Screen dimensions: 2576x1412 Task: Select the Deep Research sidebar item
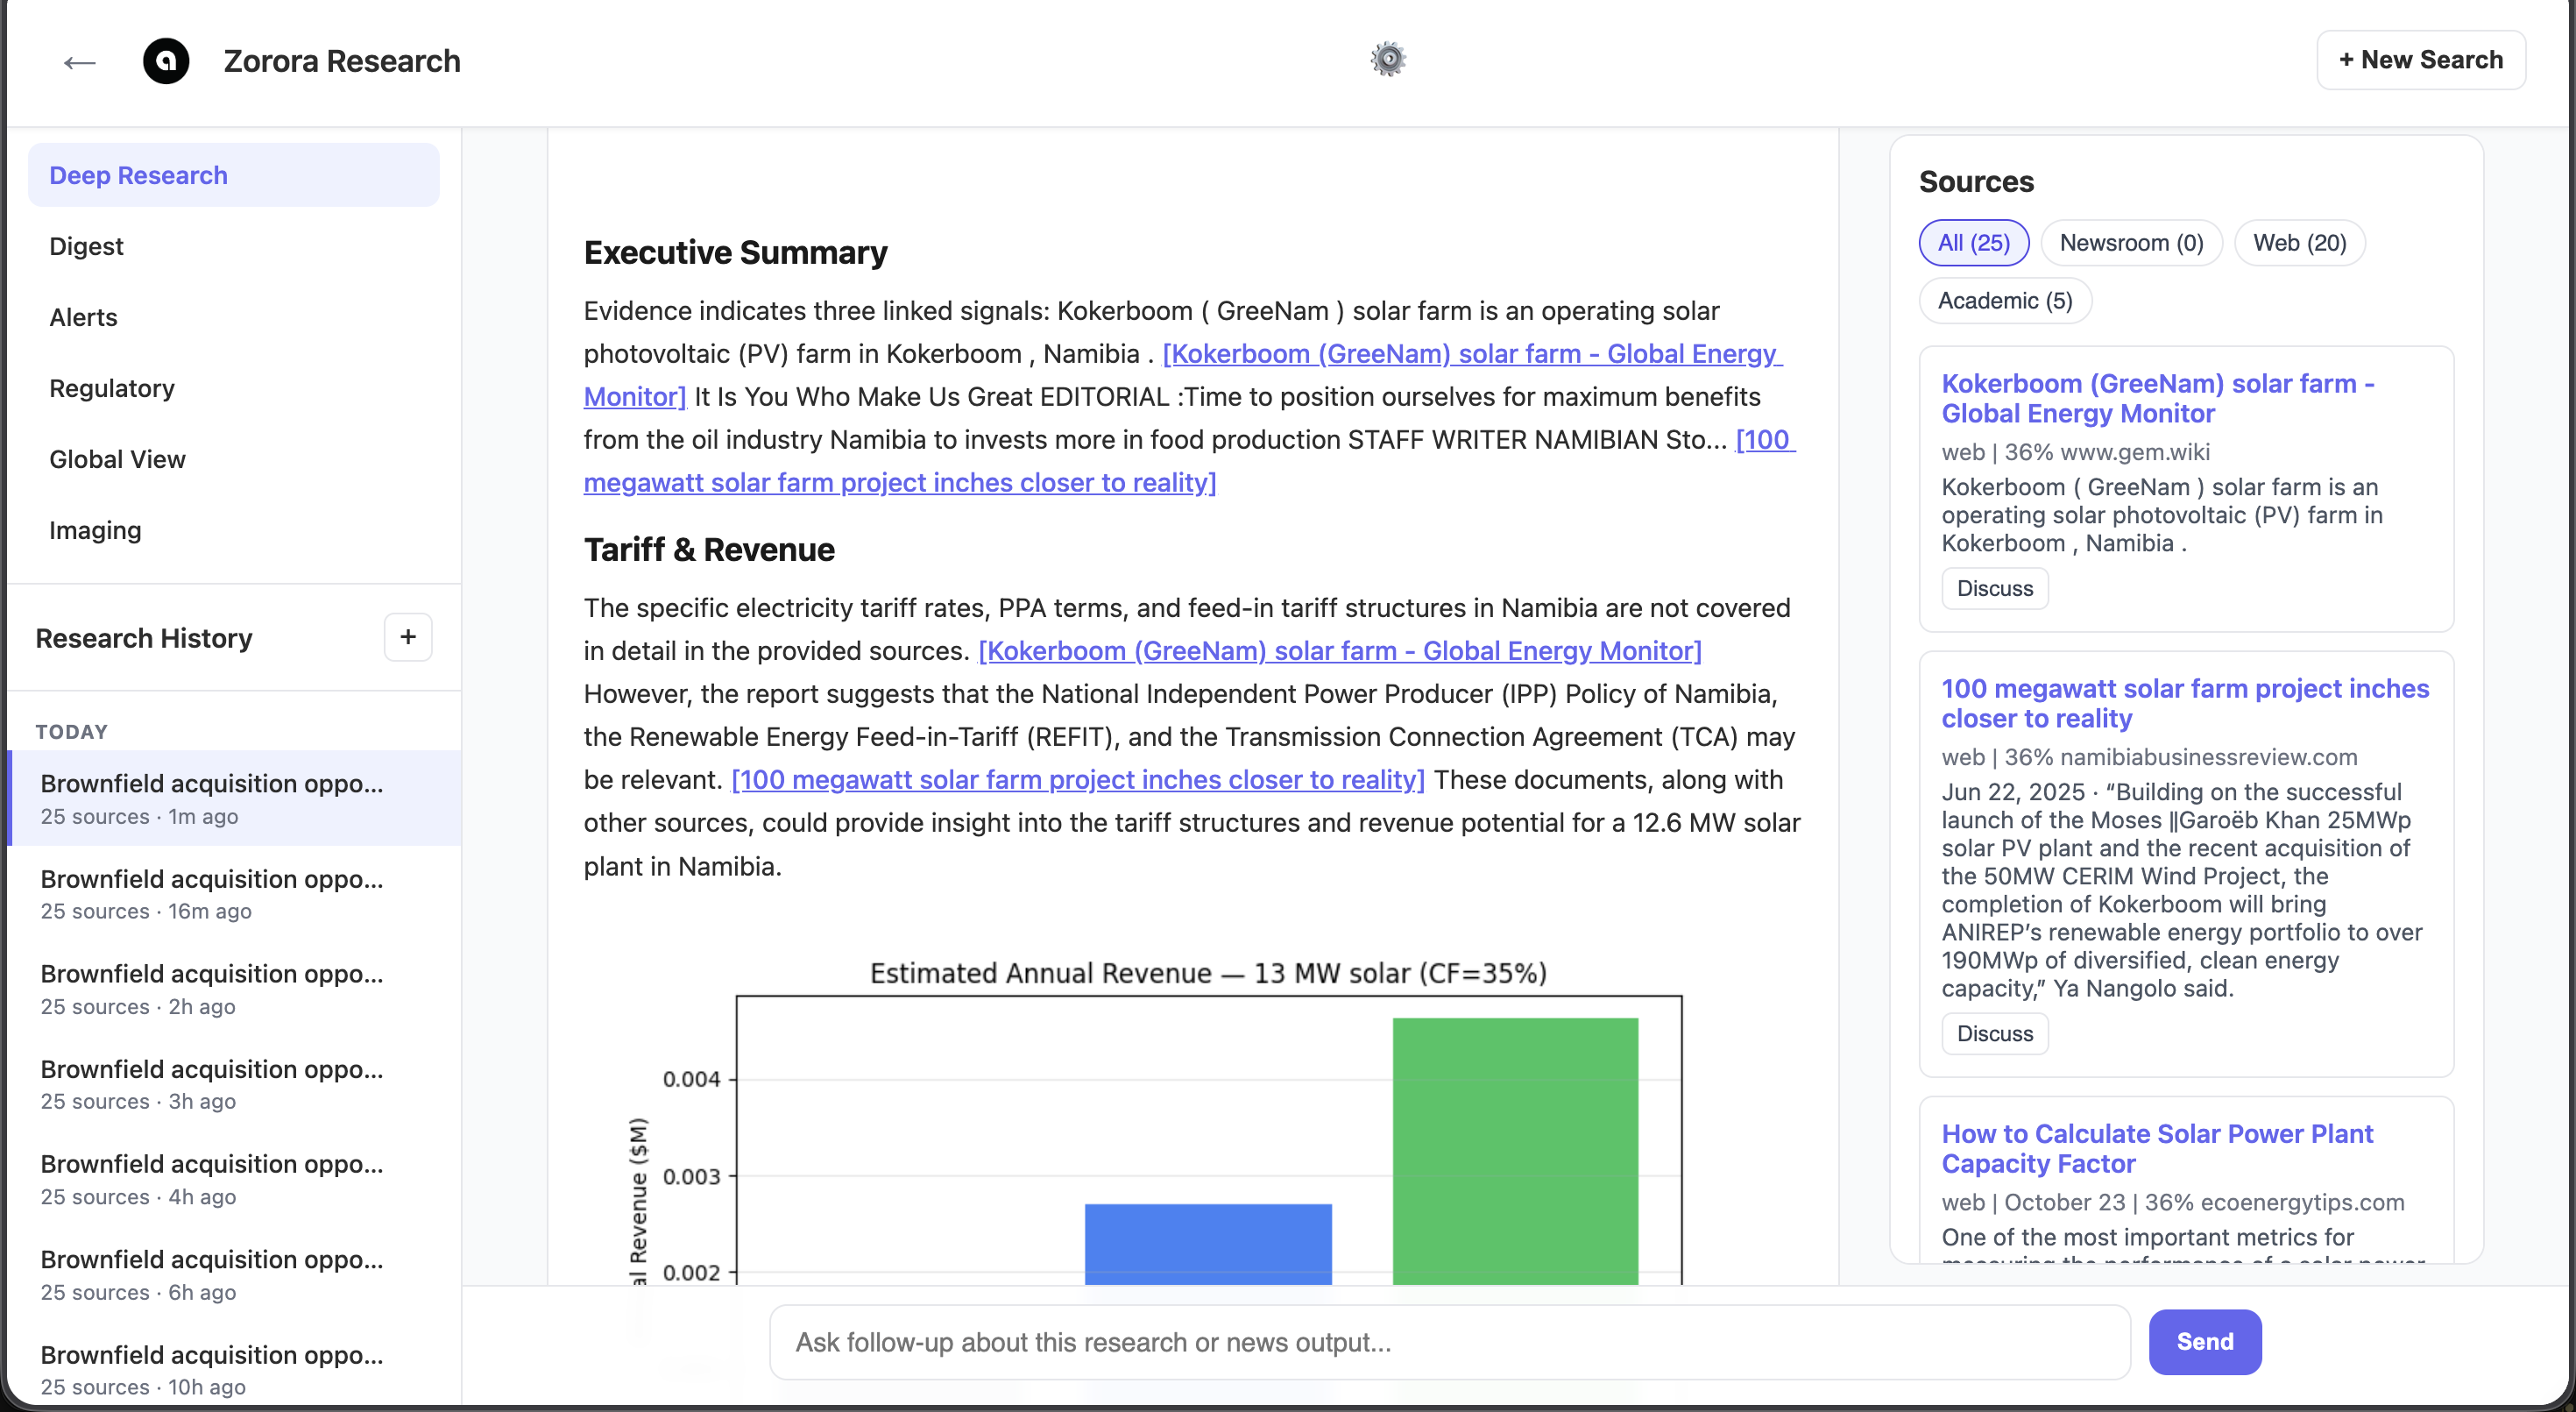[138, 174]
